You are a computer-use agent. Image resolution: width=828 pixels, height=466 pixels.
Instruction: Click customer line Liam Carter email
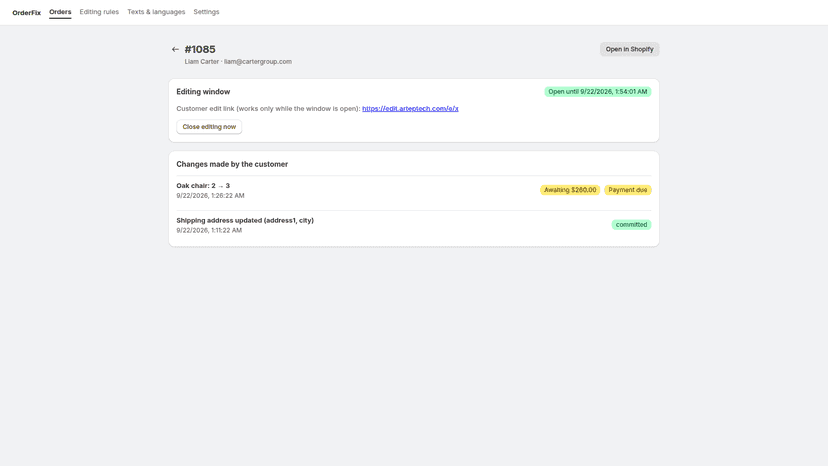238,61
